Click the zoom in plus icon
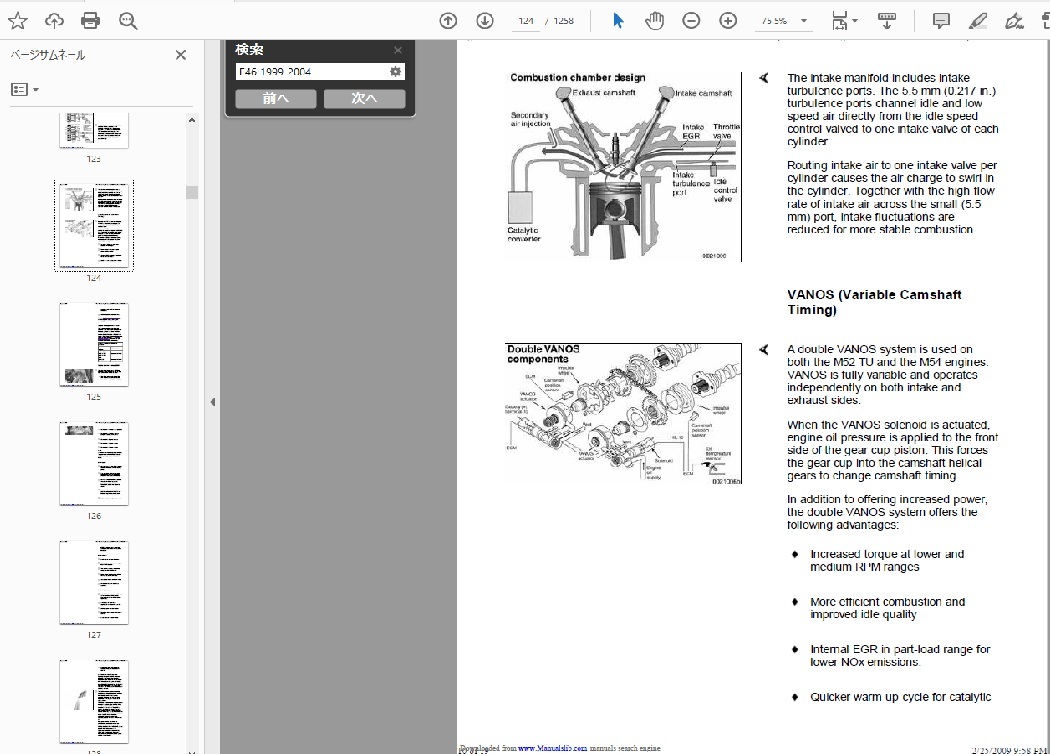 [728, 21]
